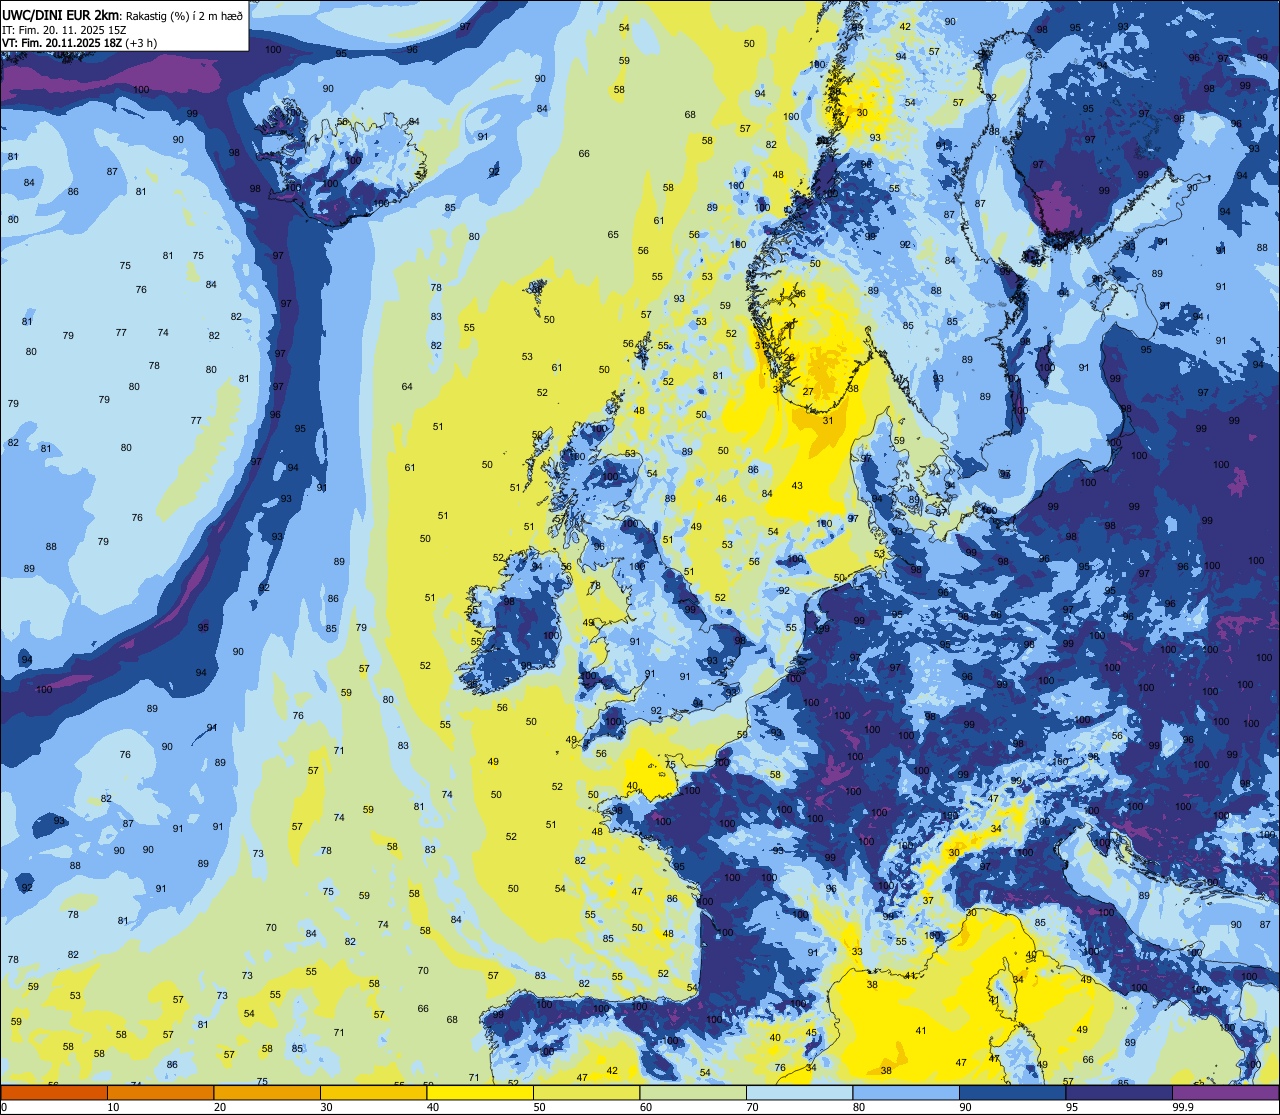
Task: Click the 50–60 yellow-green legend swatch
Action: pyautogui.click(x=587, y=1092)
